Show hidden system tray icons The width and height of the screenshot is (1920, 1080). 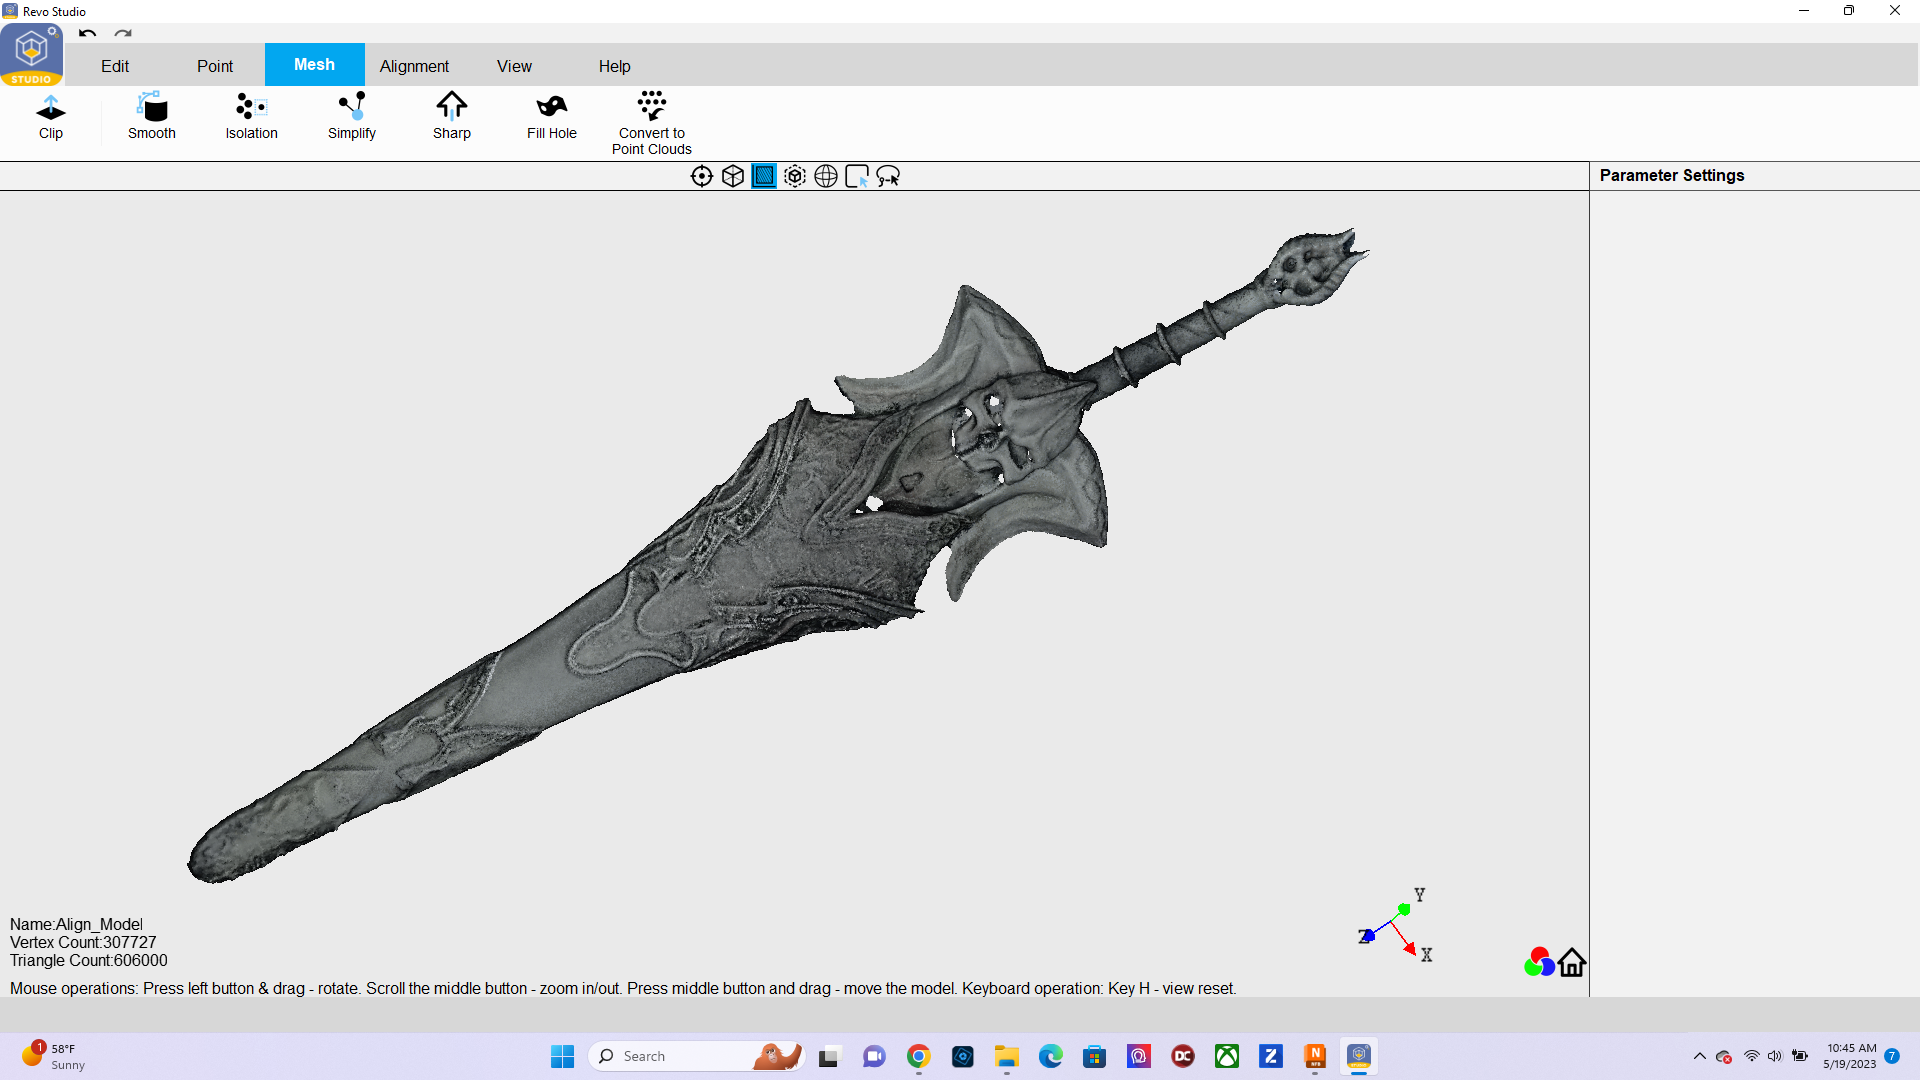point(1700,1056)
